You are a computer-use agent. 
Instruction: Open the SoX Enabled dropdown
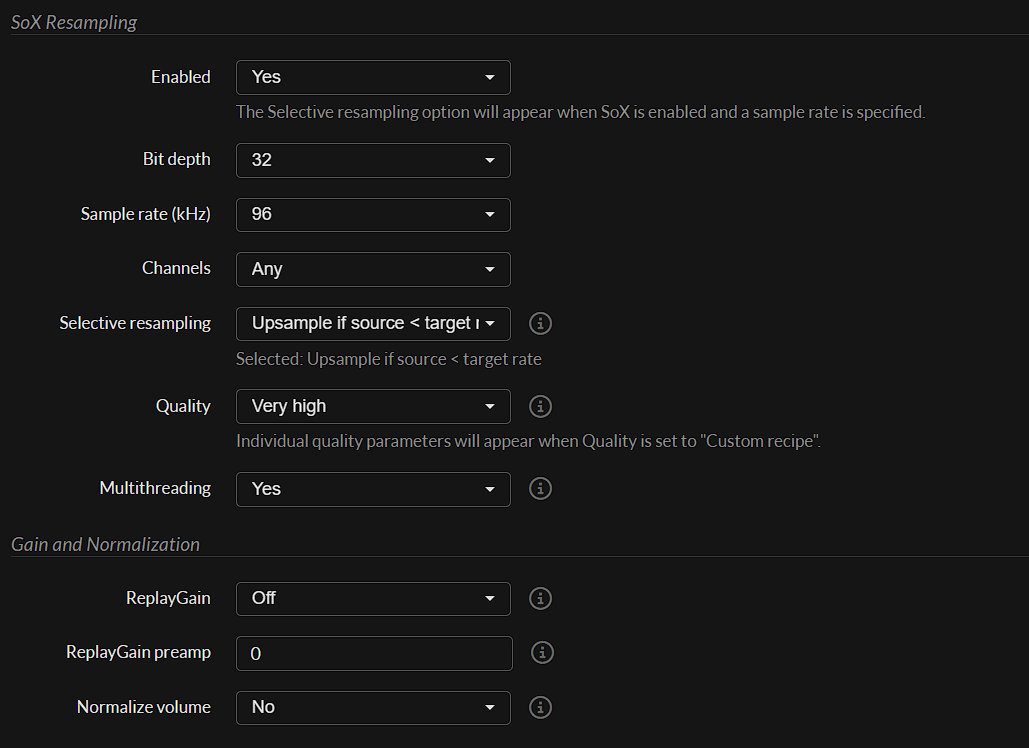pyautogui.click(x=373, y=77)
